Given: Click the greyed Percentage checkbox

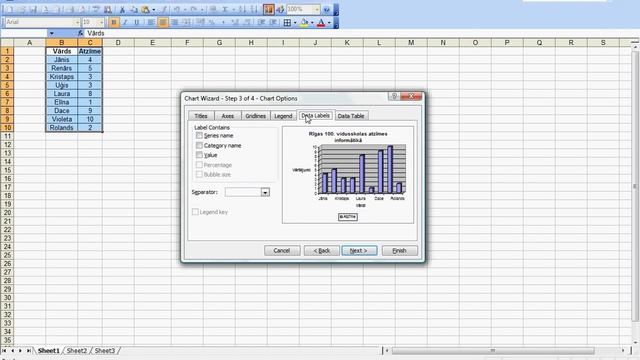Looking at the screenshot, I should point(199,164).
